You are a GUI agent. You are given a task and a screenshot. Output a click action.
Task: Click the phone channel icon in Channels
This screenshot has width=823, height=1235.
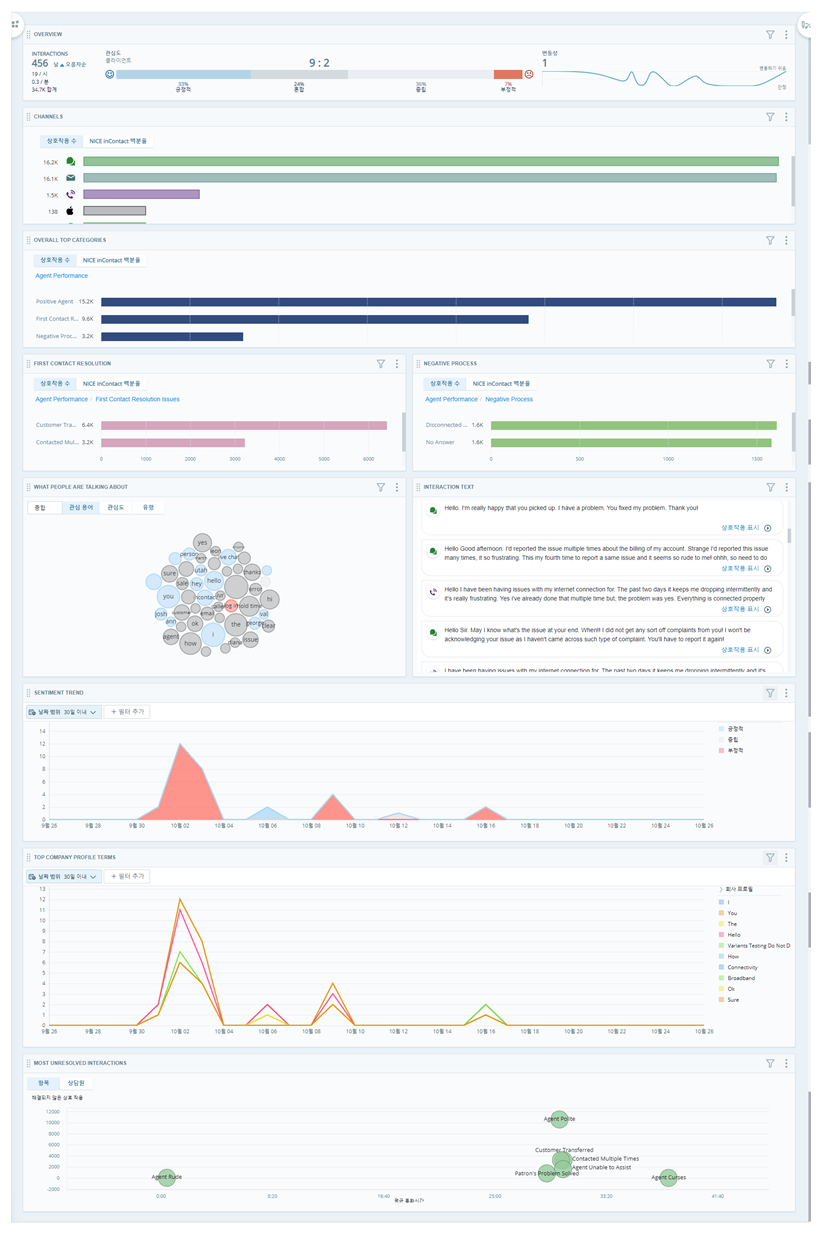71,194
